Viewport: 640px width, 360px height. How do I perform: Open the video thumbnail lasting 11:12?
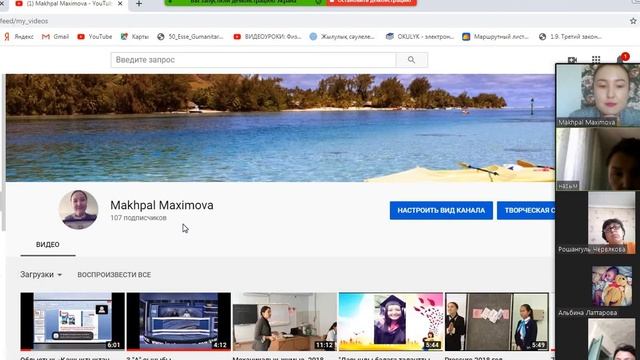pos(284,321)
